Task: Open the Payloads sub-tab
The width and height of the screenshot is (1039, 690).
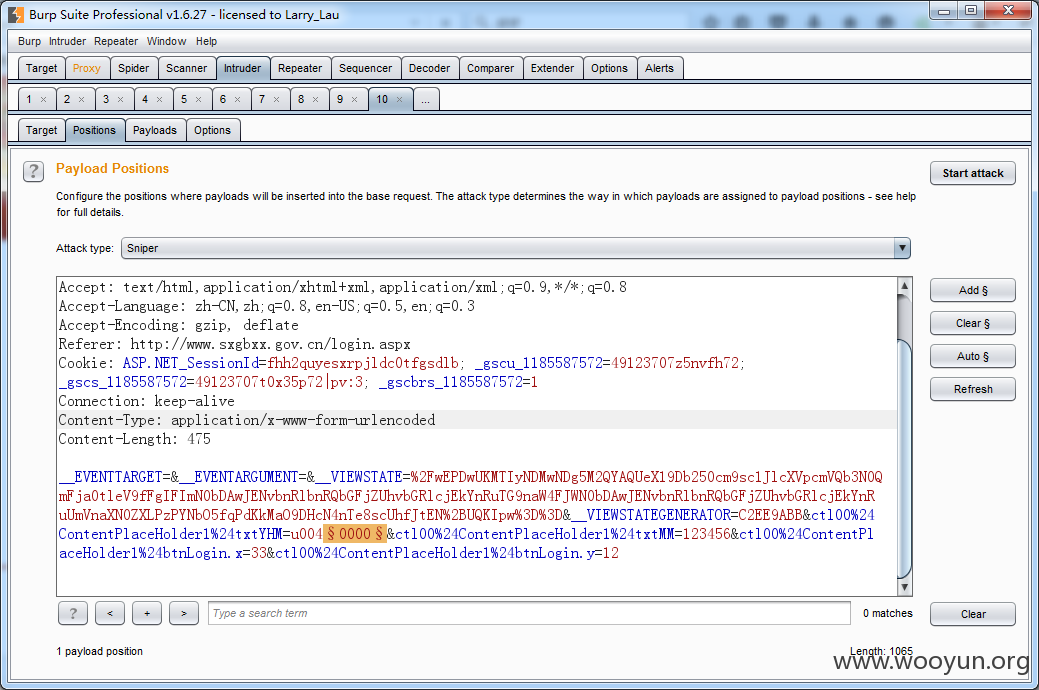Action: click(154, 131)
